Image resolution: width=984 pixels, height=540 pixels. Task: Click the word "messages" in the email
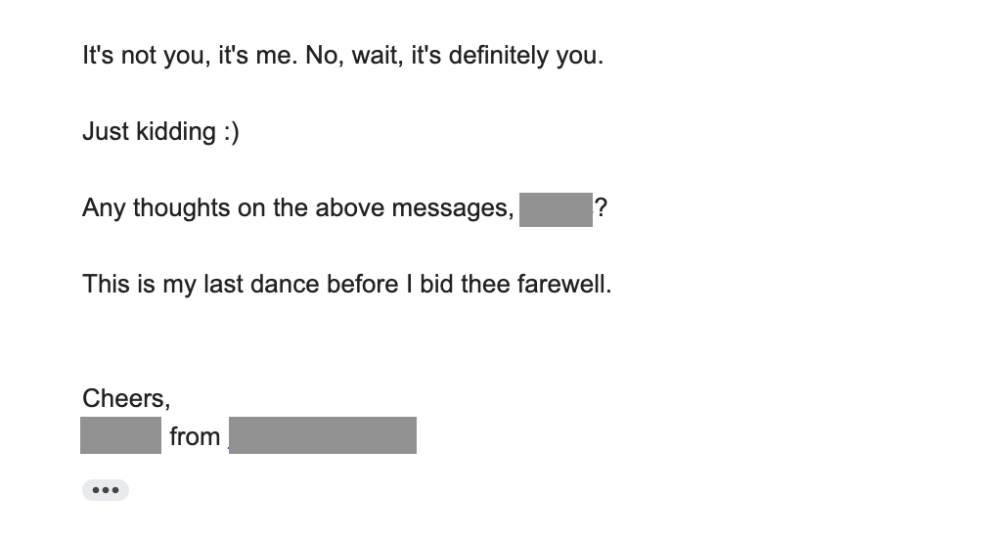coord(458,209)
